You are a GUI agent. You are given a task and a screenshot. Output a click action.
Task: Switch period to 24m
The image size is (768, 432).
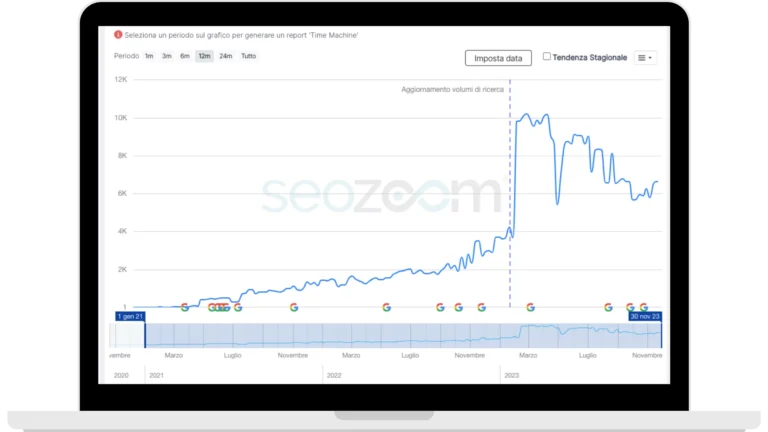[x=226, y=56]
